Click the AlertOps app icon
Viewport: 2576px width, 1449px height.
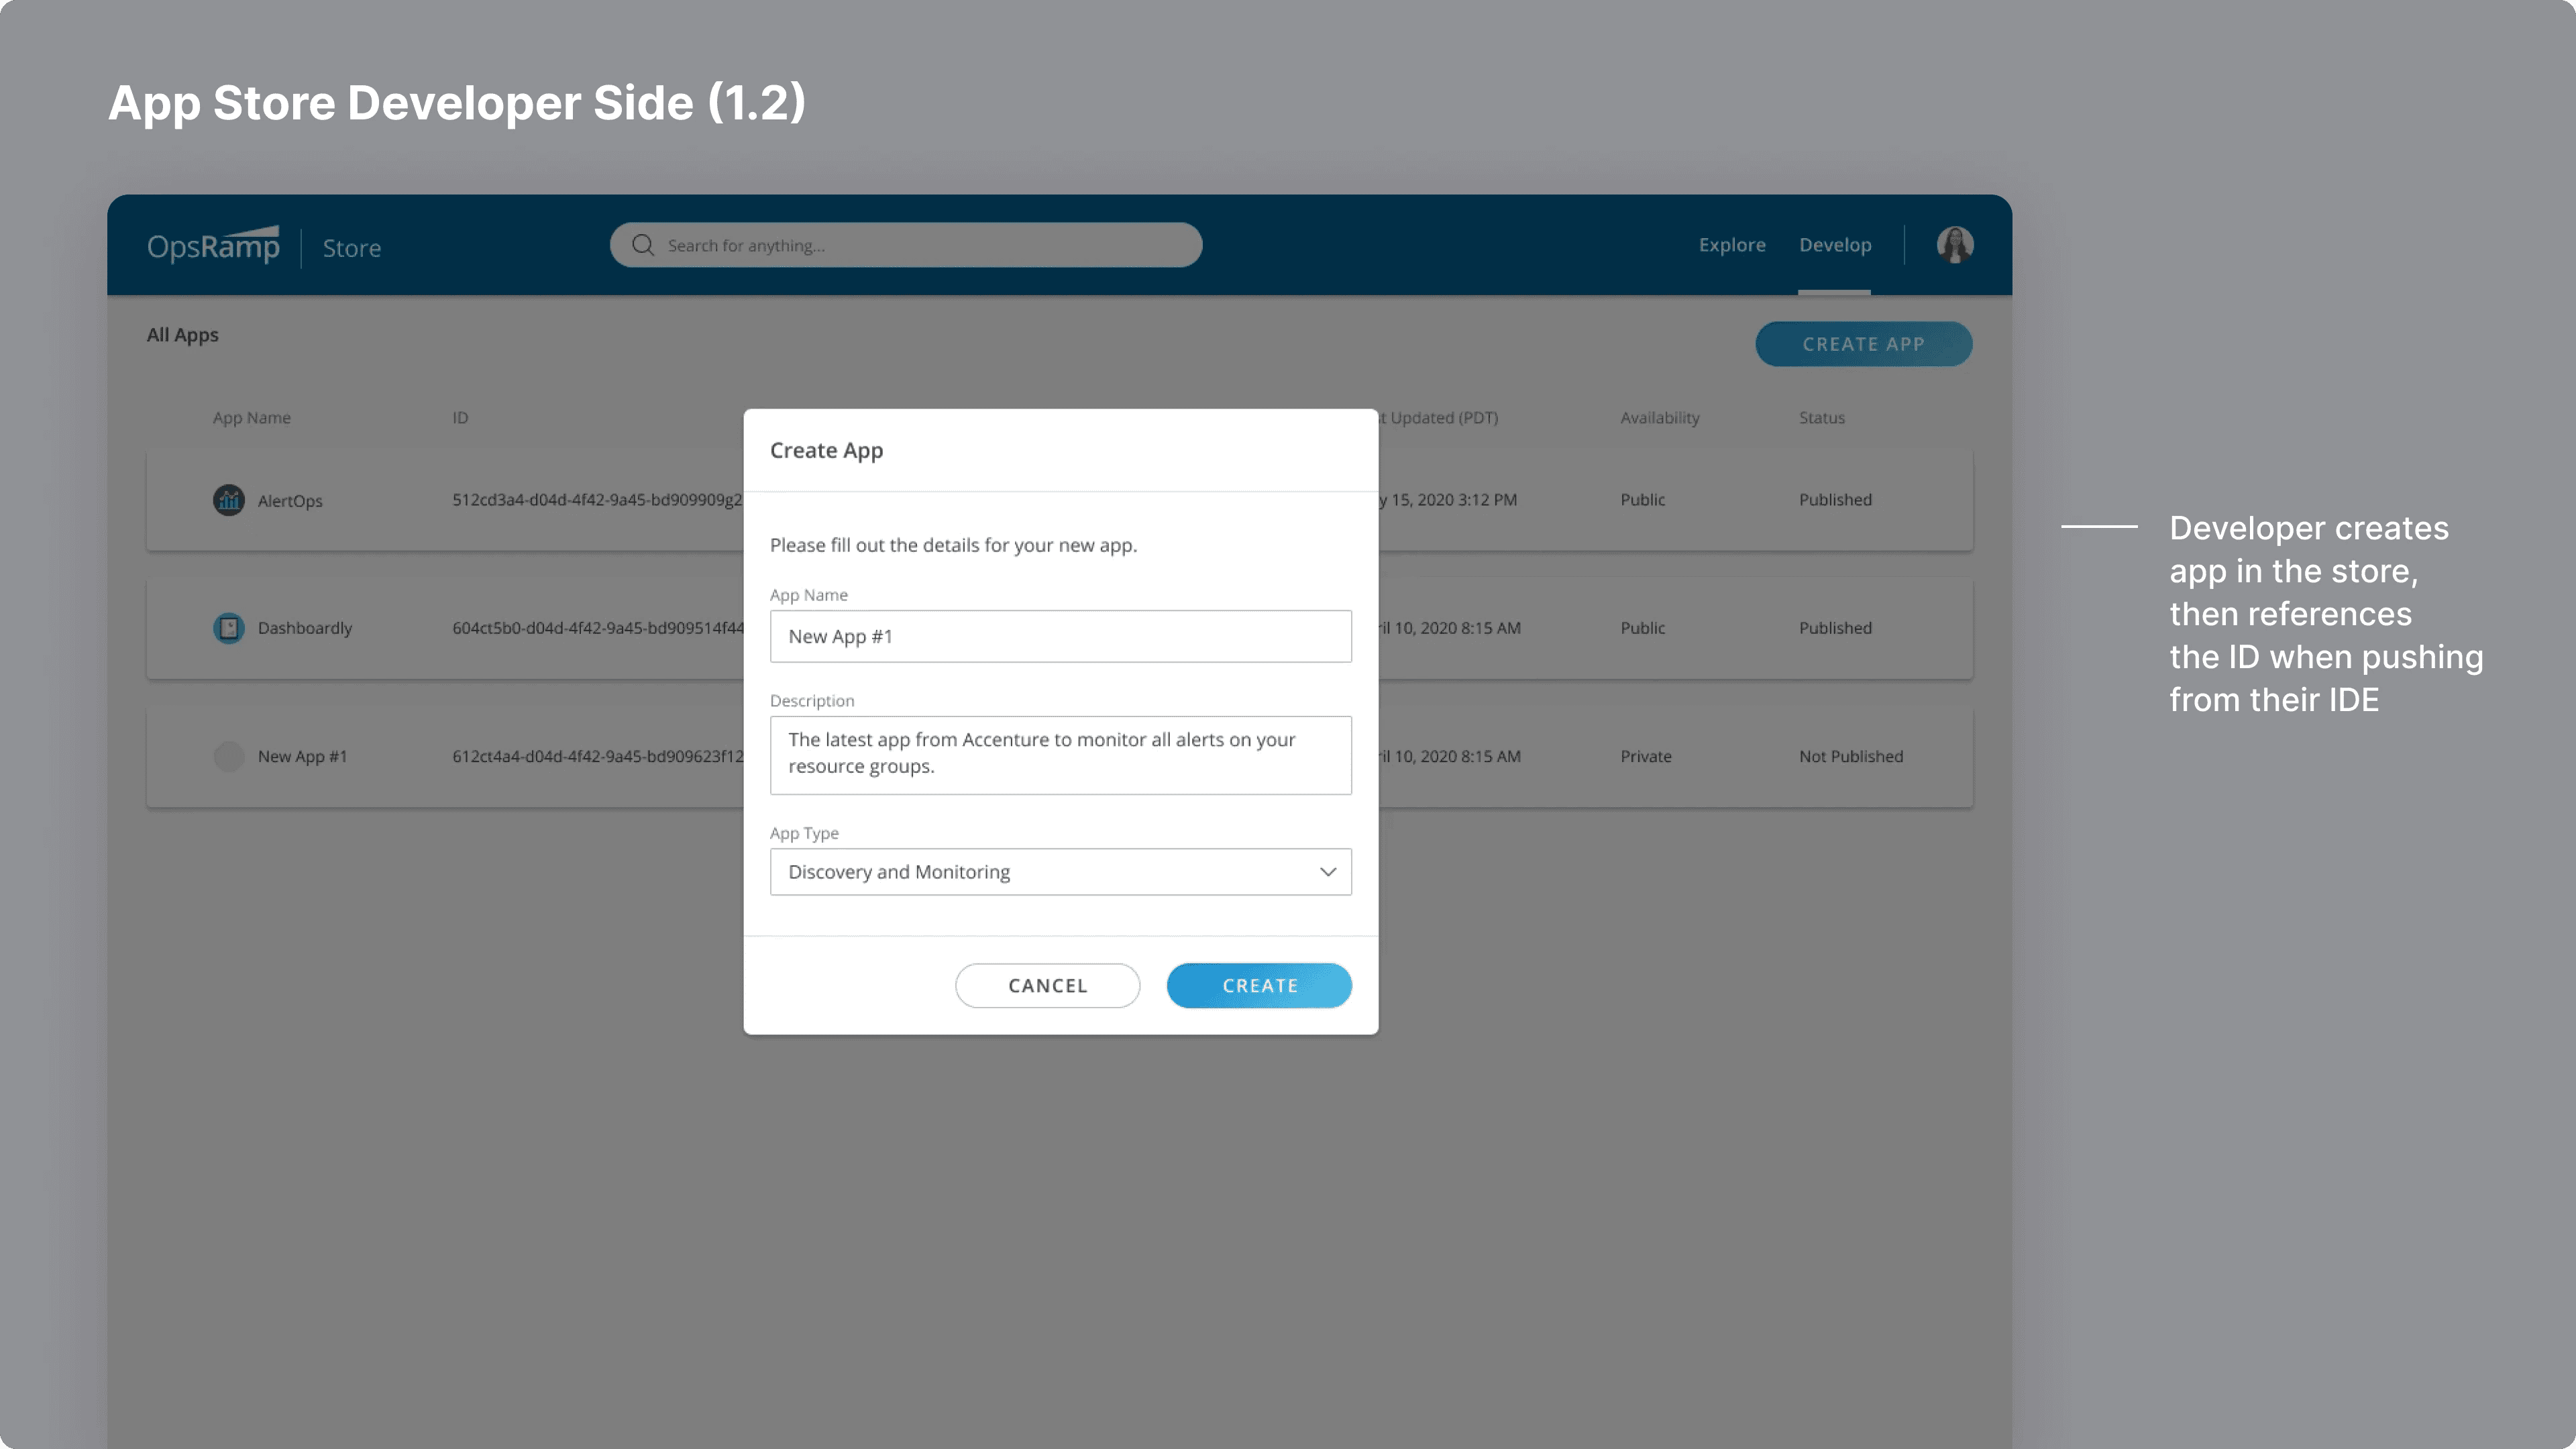pyautogui.click(x=229, y=500)
